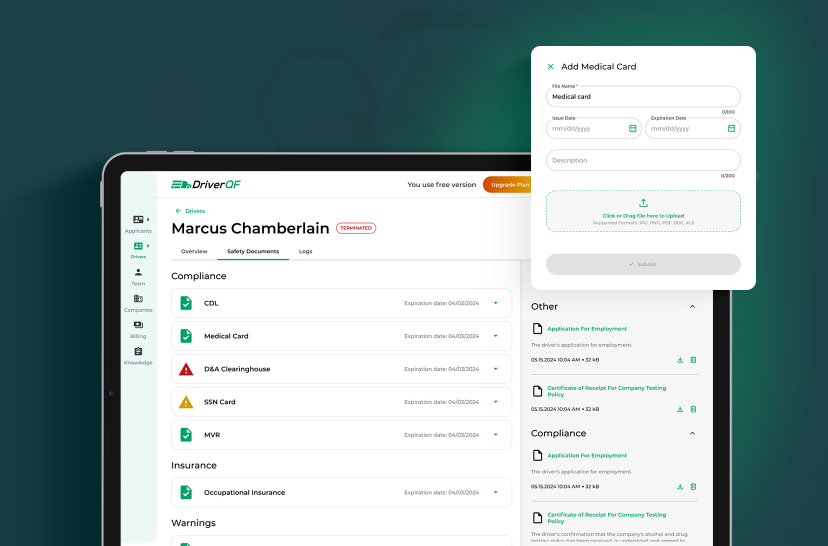Download first Application For Employment file
The image size is (828, 546).
pyautogui.click(x=680, y=360)
